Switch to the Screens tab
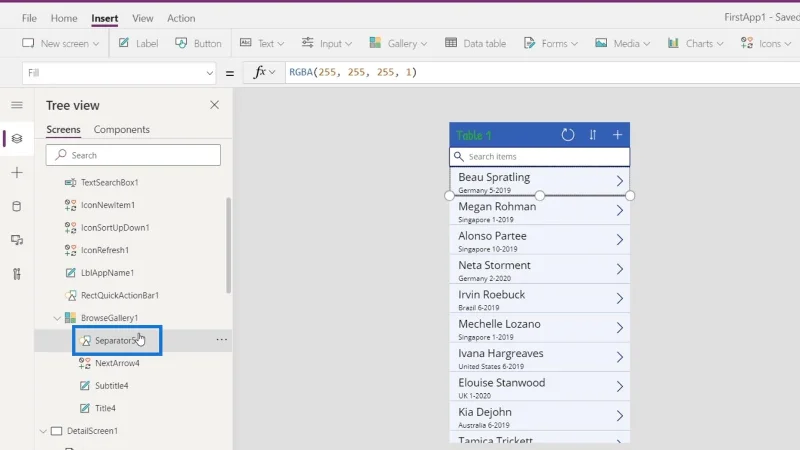 pyautogui.click(x=63, y=130)
